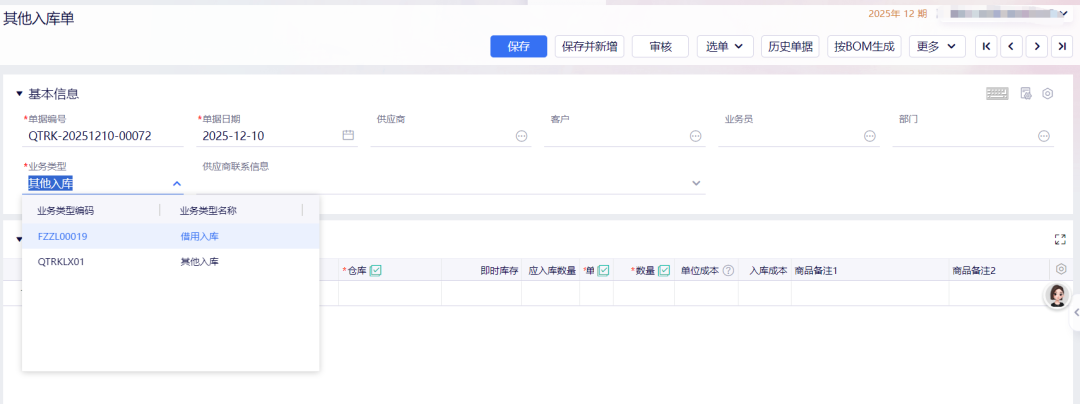This screenshot has height=404, width=1080.
Task: Go to last record icon
Action: click(x=1062, y=47)
